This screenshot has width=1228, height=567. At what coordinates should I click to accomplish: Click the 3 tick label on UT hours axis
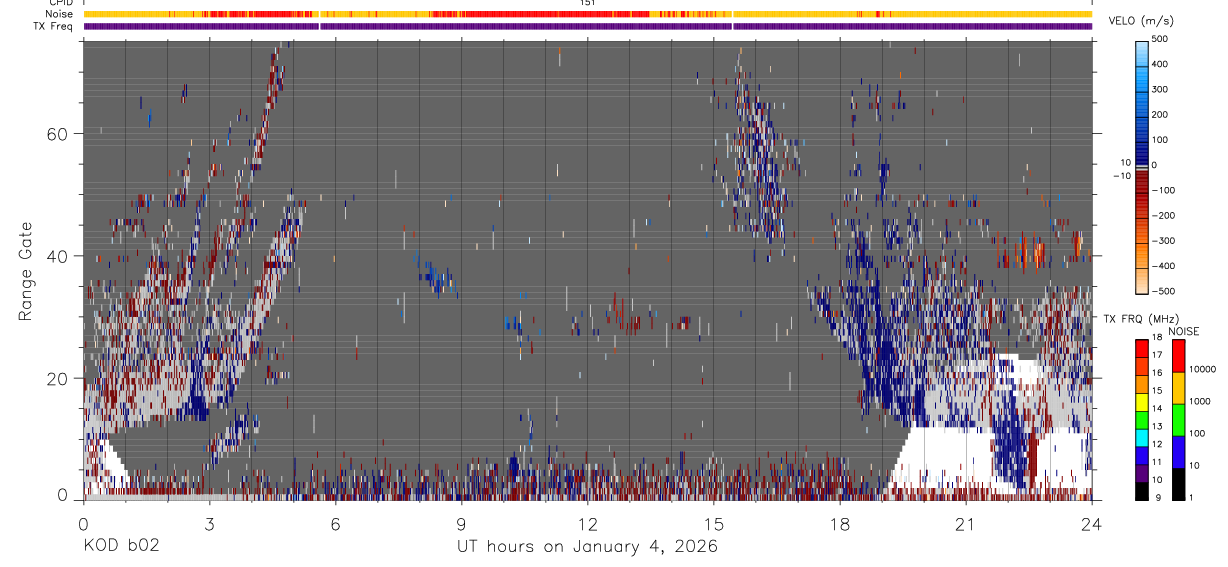pos(209,523)
